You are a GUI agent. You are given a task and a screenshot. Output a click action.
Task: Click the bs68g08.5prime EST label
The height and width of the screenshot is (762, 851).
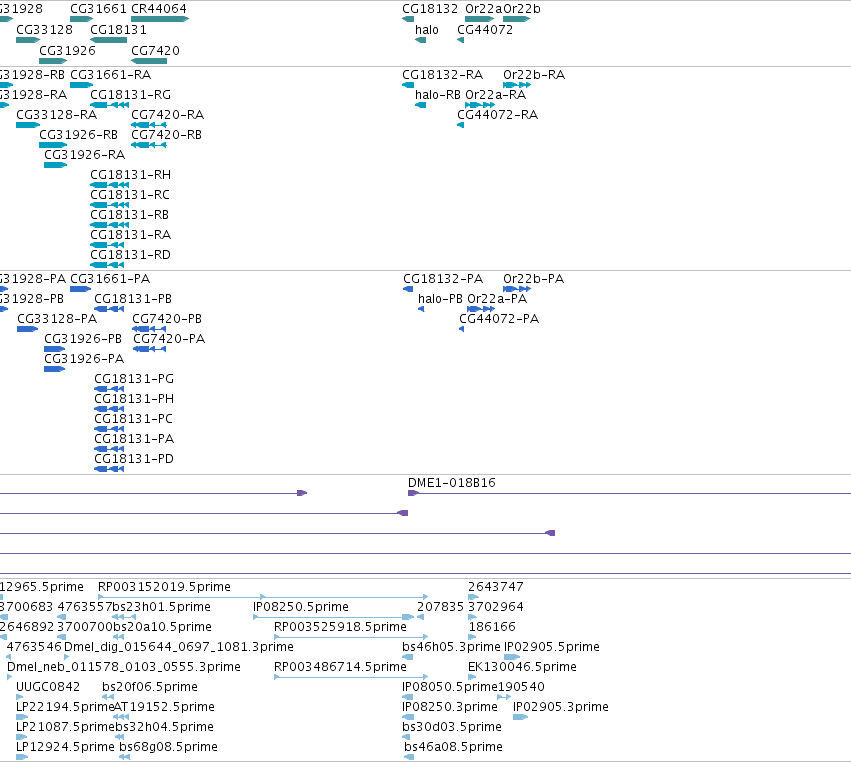pyautogui.click(x=168, y=747)
